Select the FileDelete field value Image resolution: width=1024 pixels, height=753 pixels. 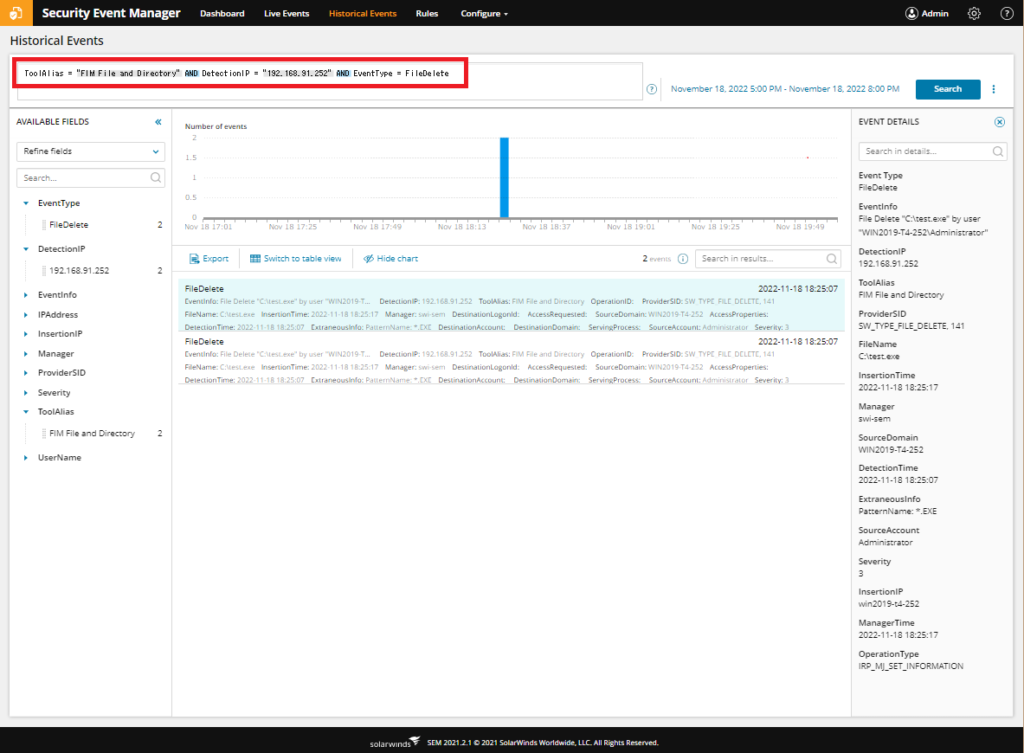69,225
